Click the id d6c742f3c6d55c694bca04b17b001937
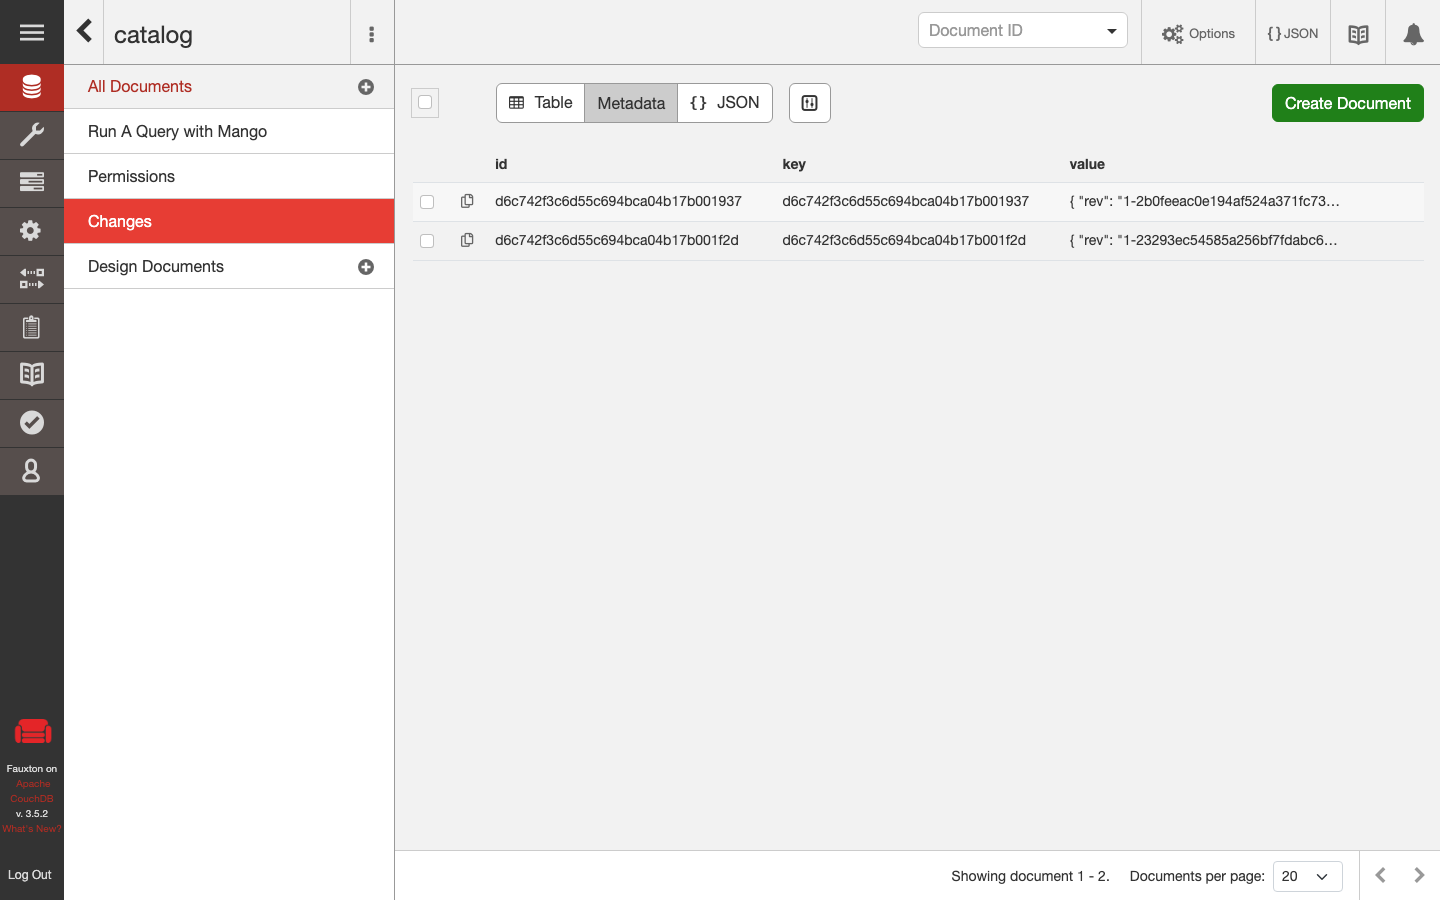 coord(618,201)
